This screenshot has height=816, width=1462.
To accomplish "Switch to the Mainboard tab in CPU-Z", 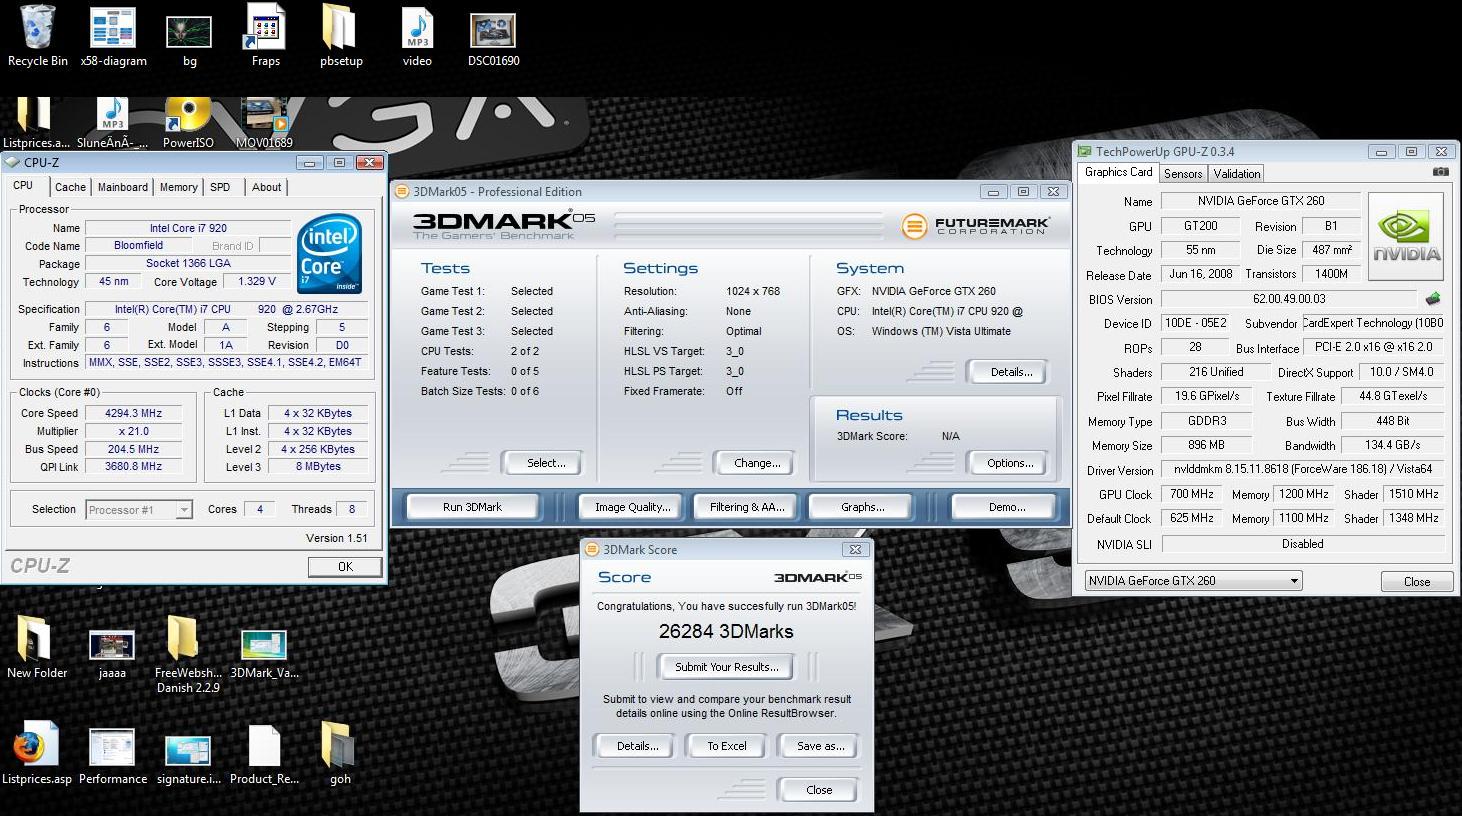I will click(x=123, y=187).
